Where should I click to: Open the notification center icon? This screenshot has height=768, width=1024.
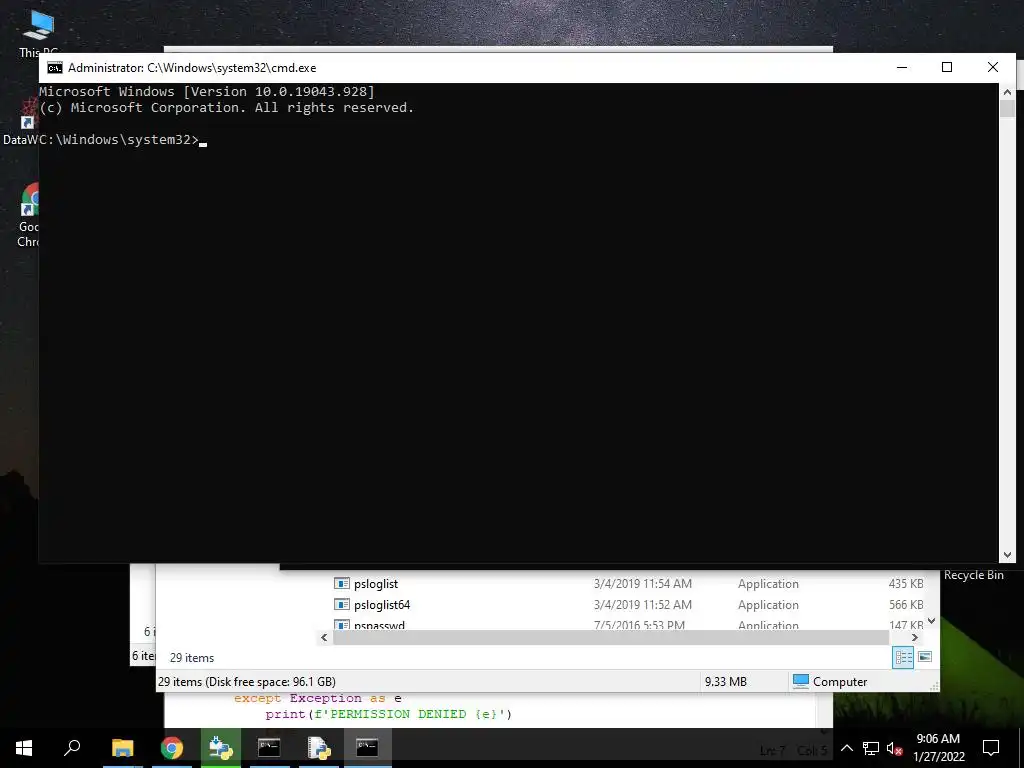click(x=991, y=748)
